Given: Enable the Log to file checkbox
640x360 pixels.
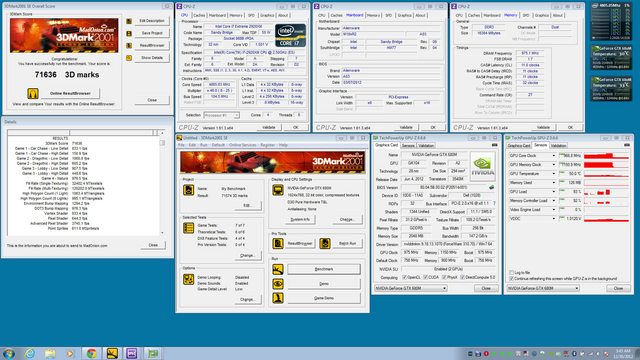Looking at the screenshot, I should click(x=511, y=272).
